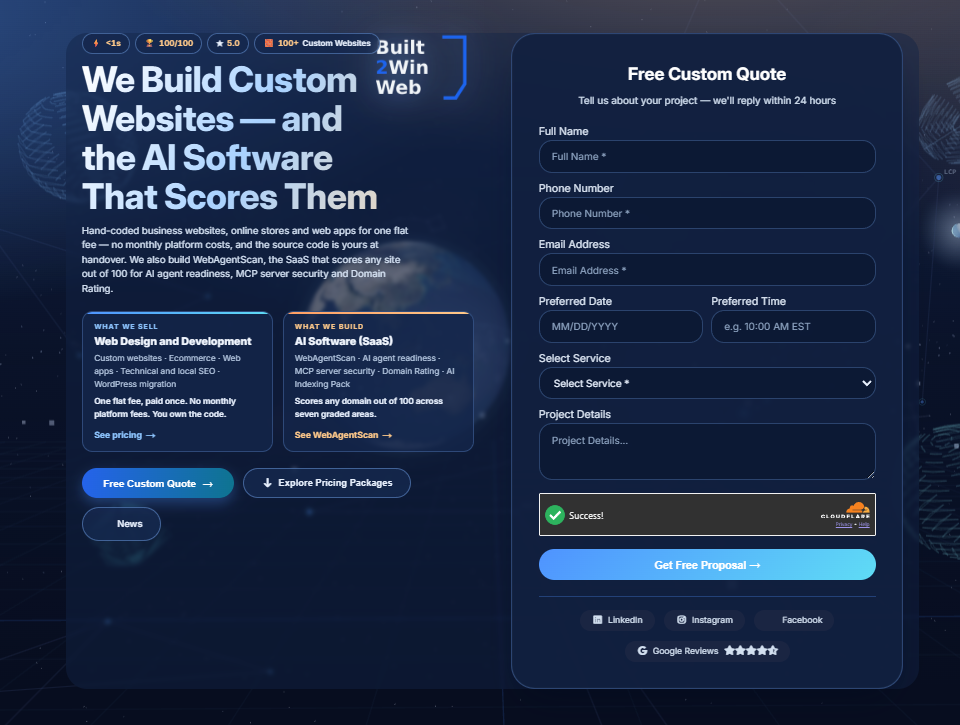Submit with Get Free Proposal button
This screenshot has height=725, width=960.
pos(707,565)
